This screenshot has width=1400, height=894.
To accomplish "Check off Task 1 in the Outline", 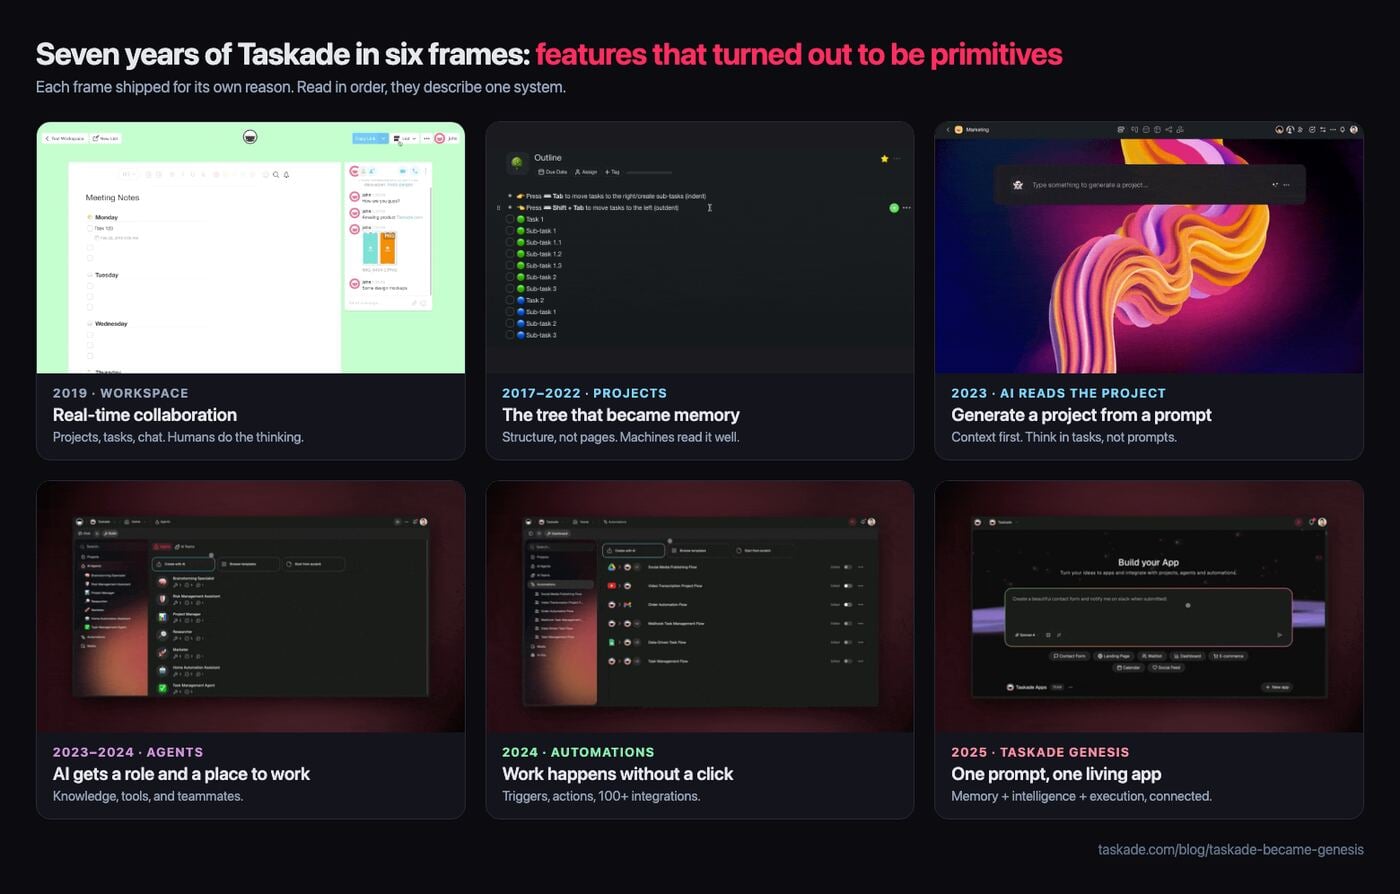I will pos(510,219).
